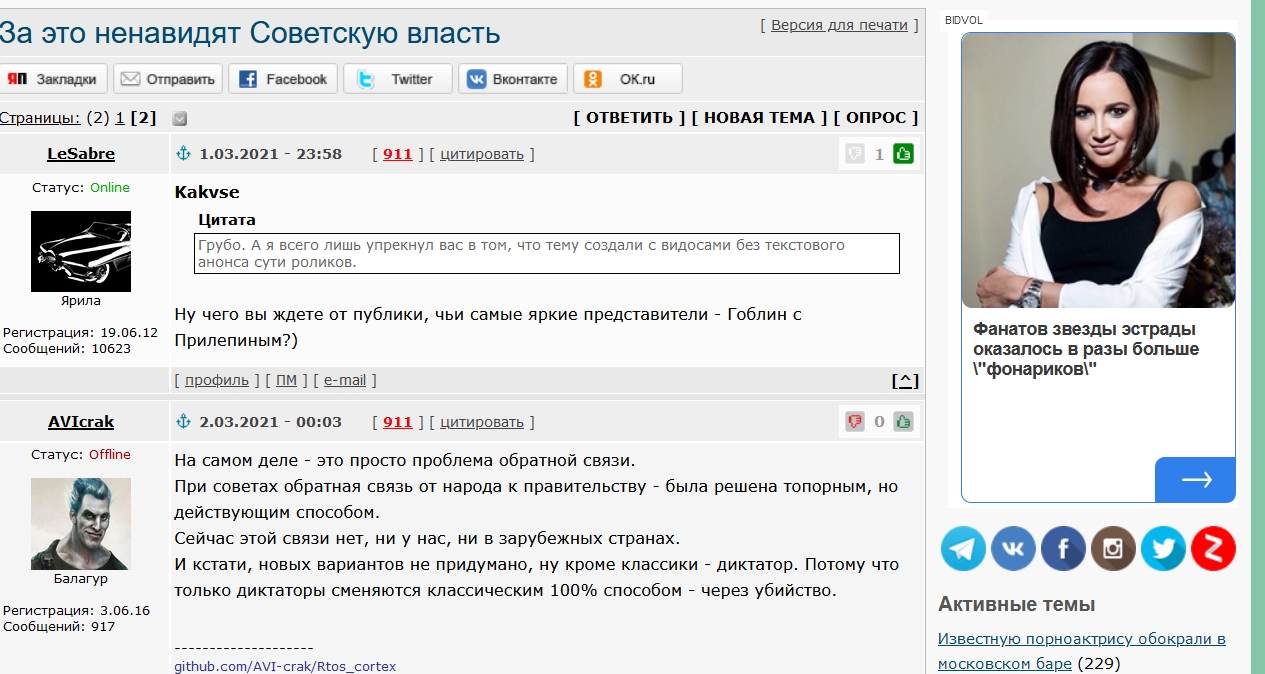Click the Отправить email button

[x=167, y=79]
